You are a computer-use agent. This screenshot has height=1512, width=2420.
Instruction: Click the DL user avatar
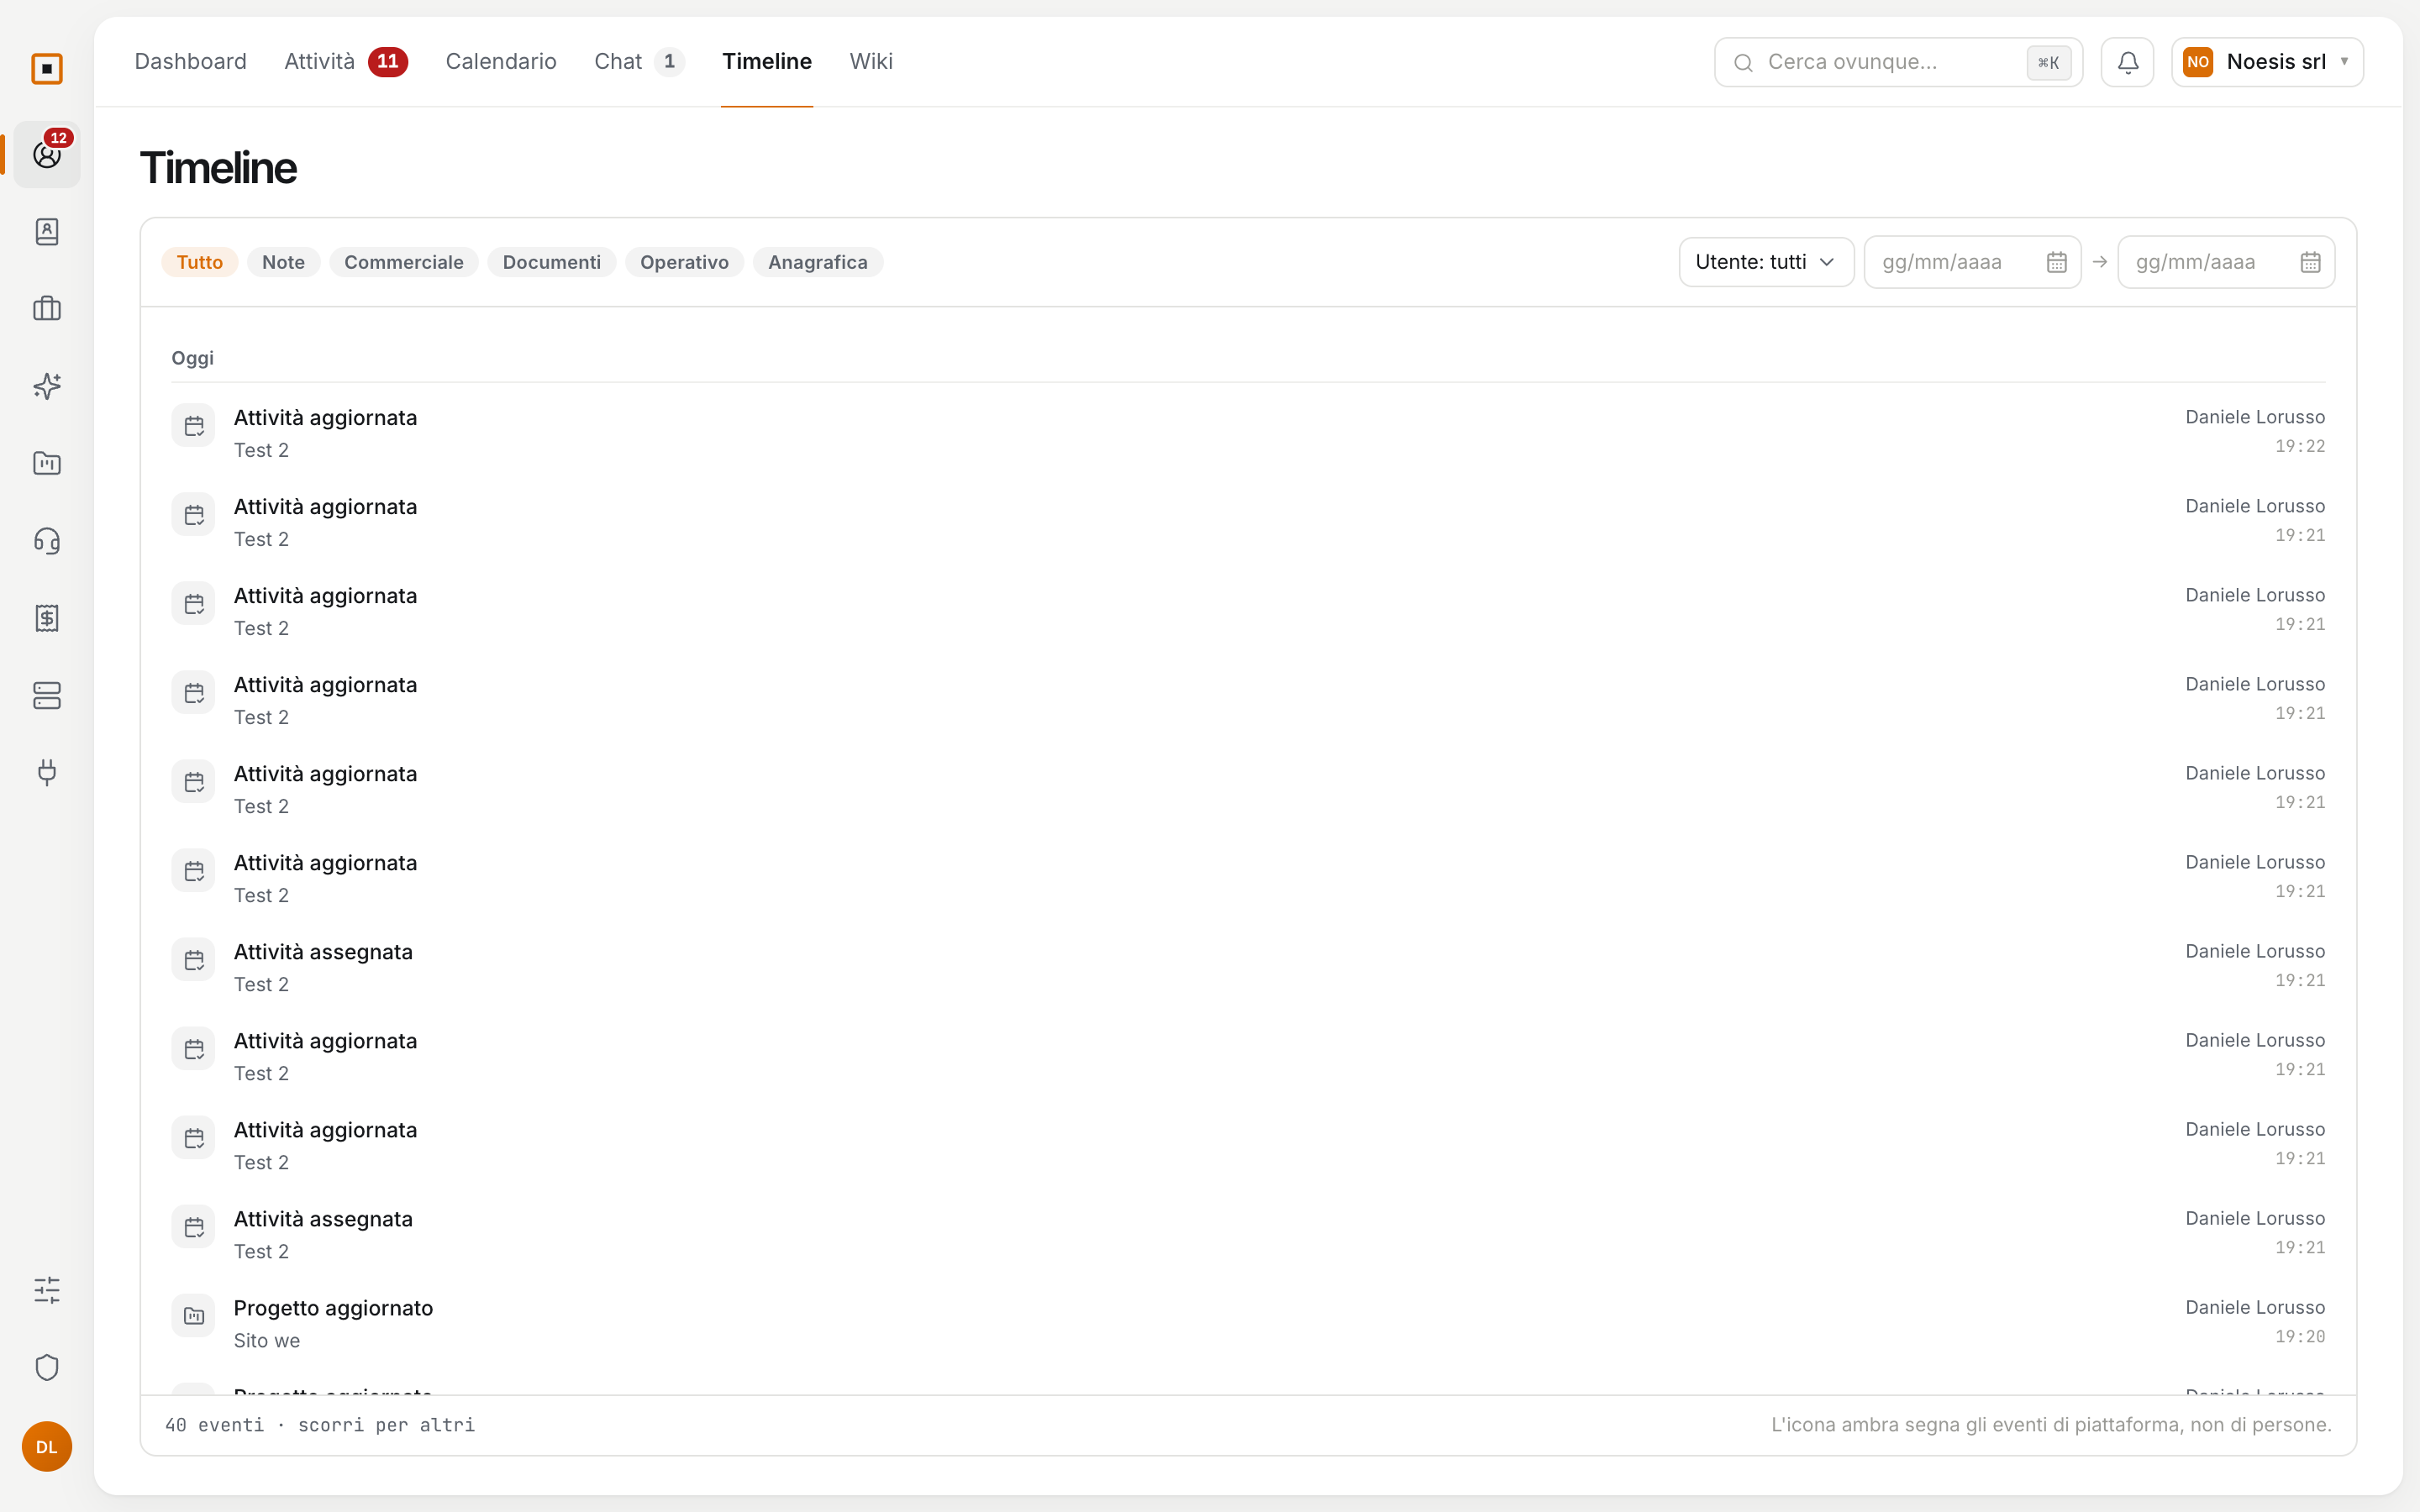47,1446
